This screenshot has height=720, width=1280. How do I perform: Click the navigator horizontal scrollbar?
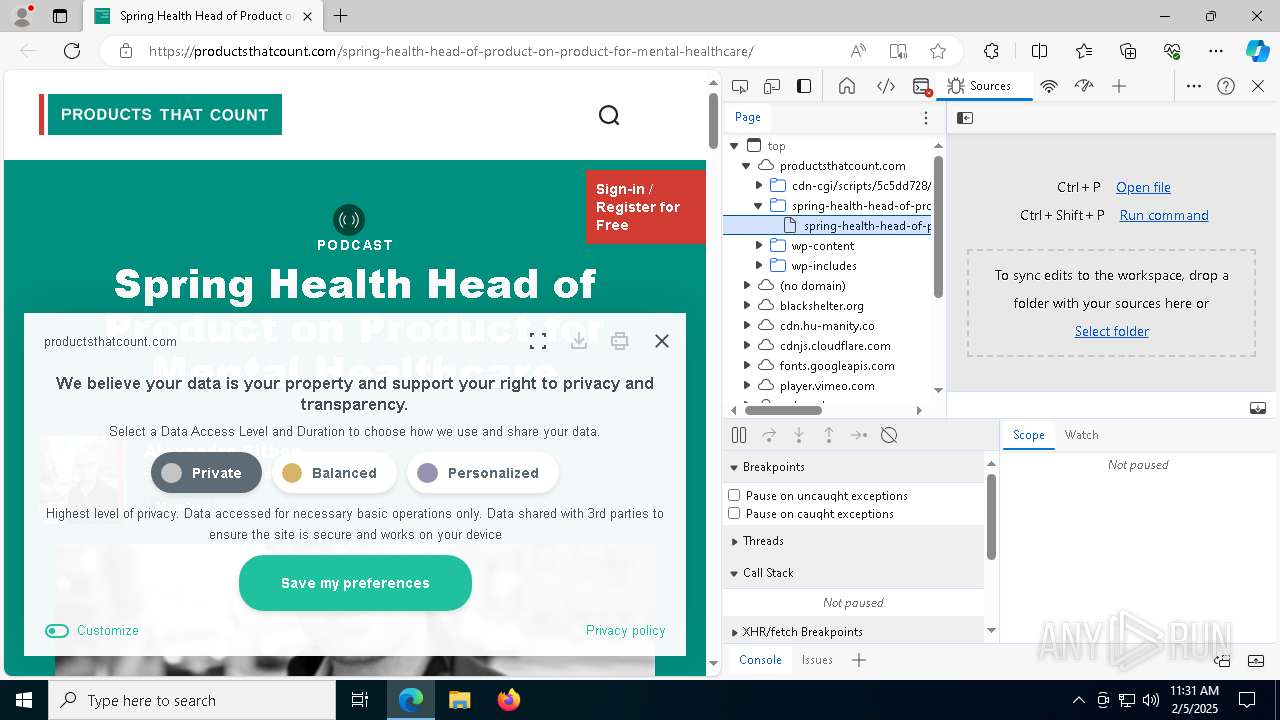[784, 410]
